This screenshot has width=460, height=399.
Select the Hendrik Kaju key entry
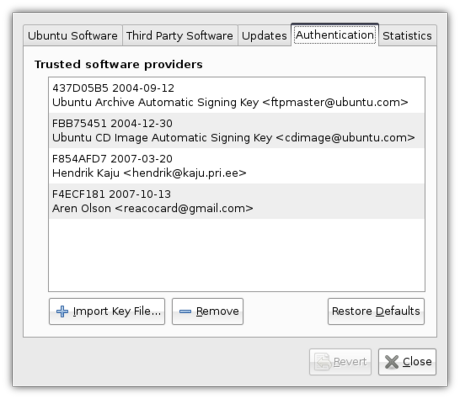click(x=237, y=166)
